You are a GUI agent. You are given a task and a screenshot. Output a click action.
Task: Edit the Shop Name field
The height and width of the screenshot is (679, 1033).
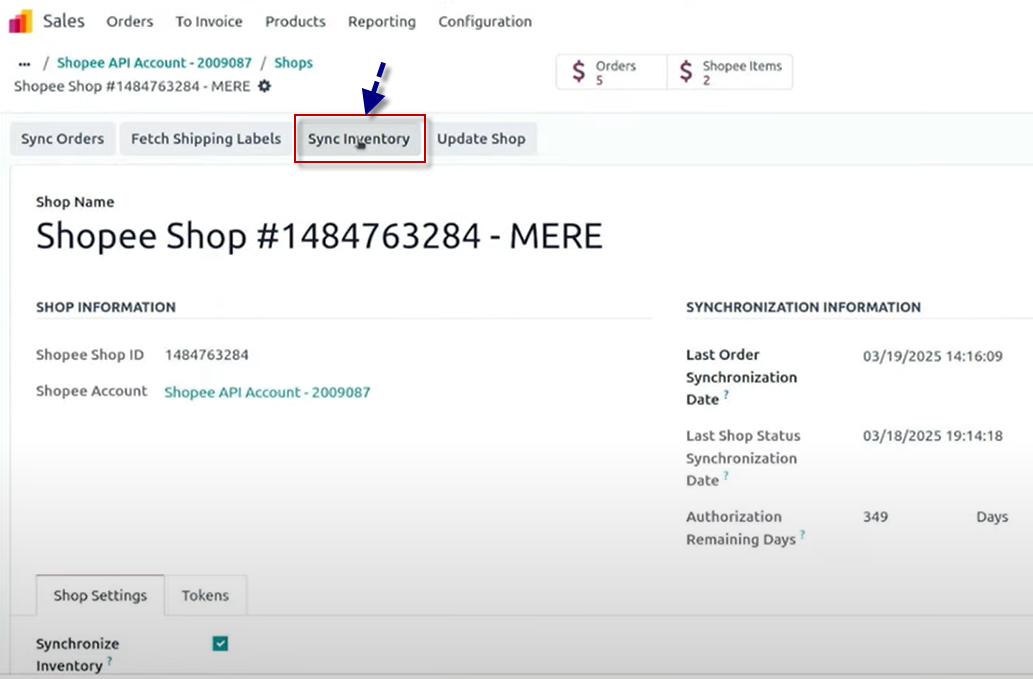click(x=320, y=236)
